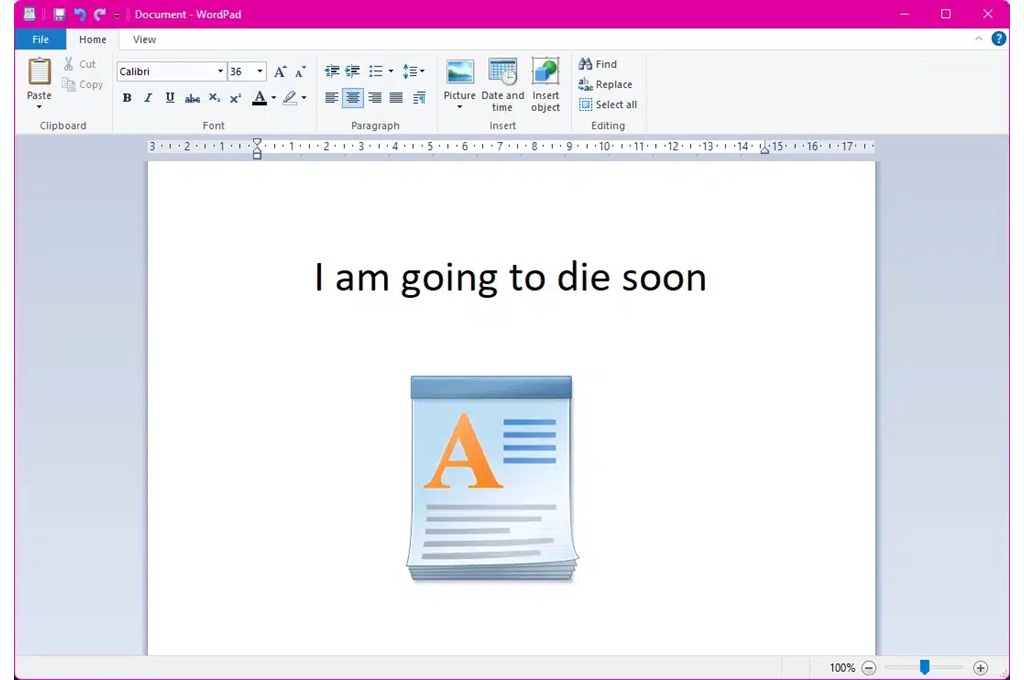Open the File menu
The width and height of the screenshot is (1024, 680).
click(40, 39)
